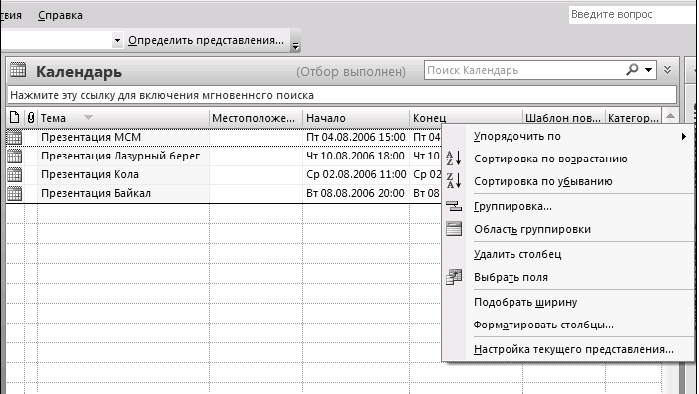Click Определить представления... button
The height and width of the screenshot is (394, 699).
[206, 40]
